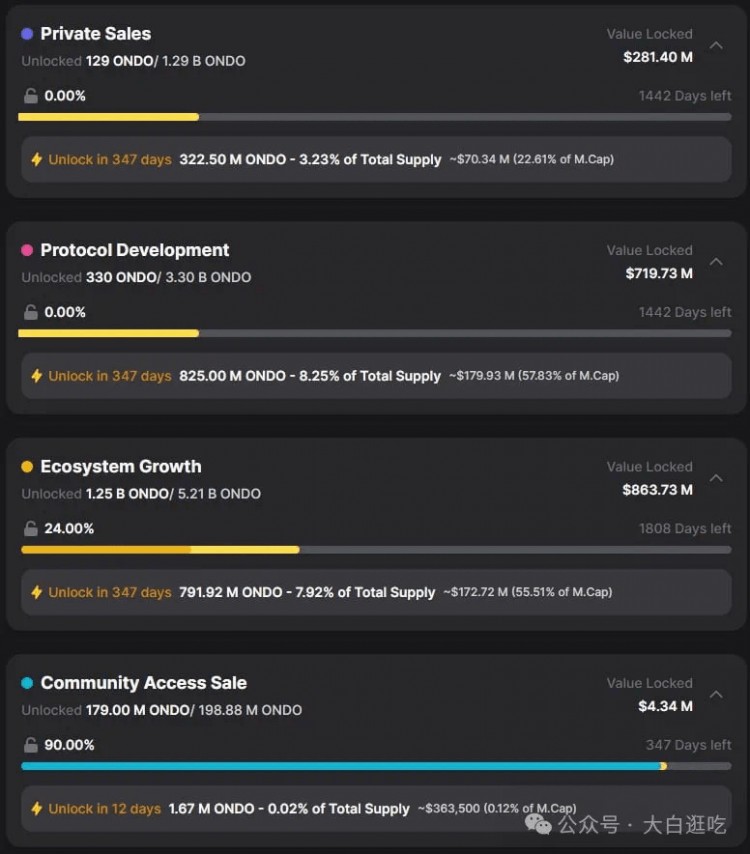Open the Protocol Development heading
The image size is (750, 854).
pyautogui.click(x=135, y=250)
